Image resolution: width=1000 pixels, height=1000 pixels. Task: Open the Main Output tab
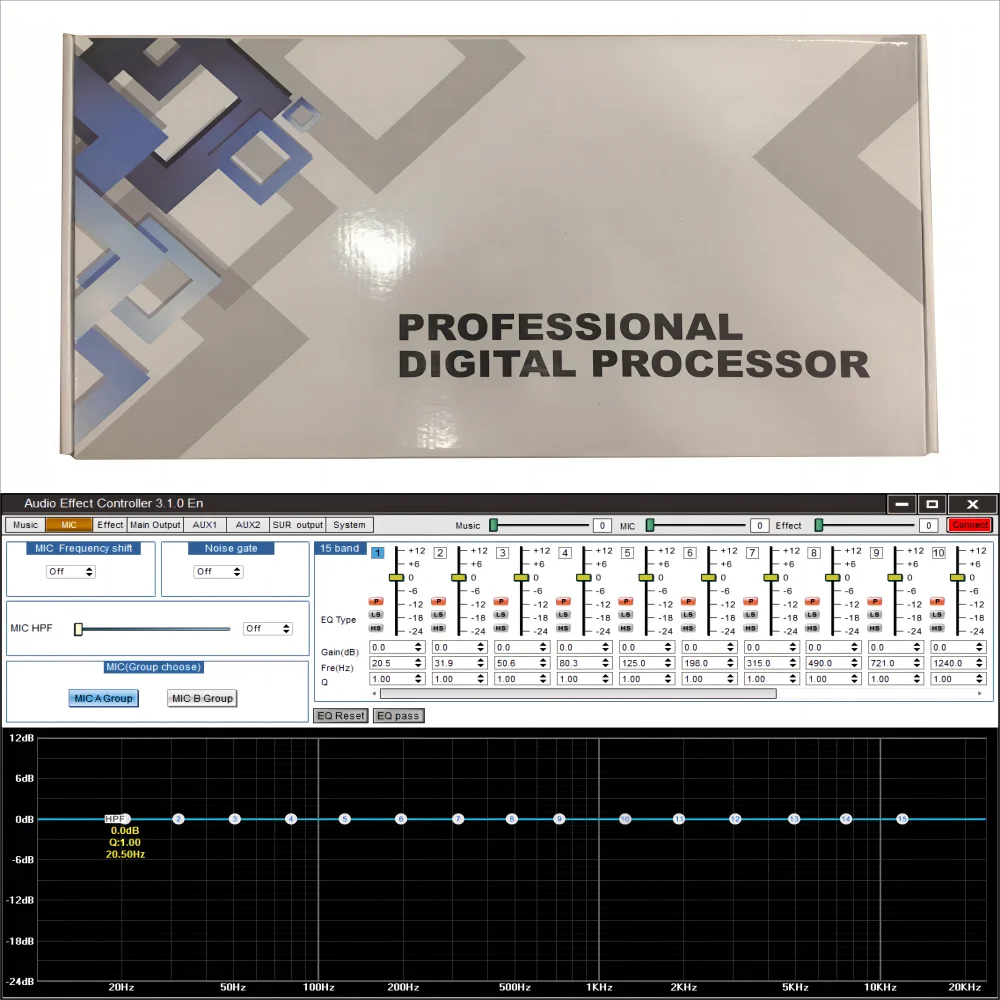155,525
